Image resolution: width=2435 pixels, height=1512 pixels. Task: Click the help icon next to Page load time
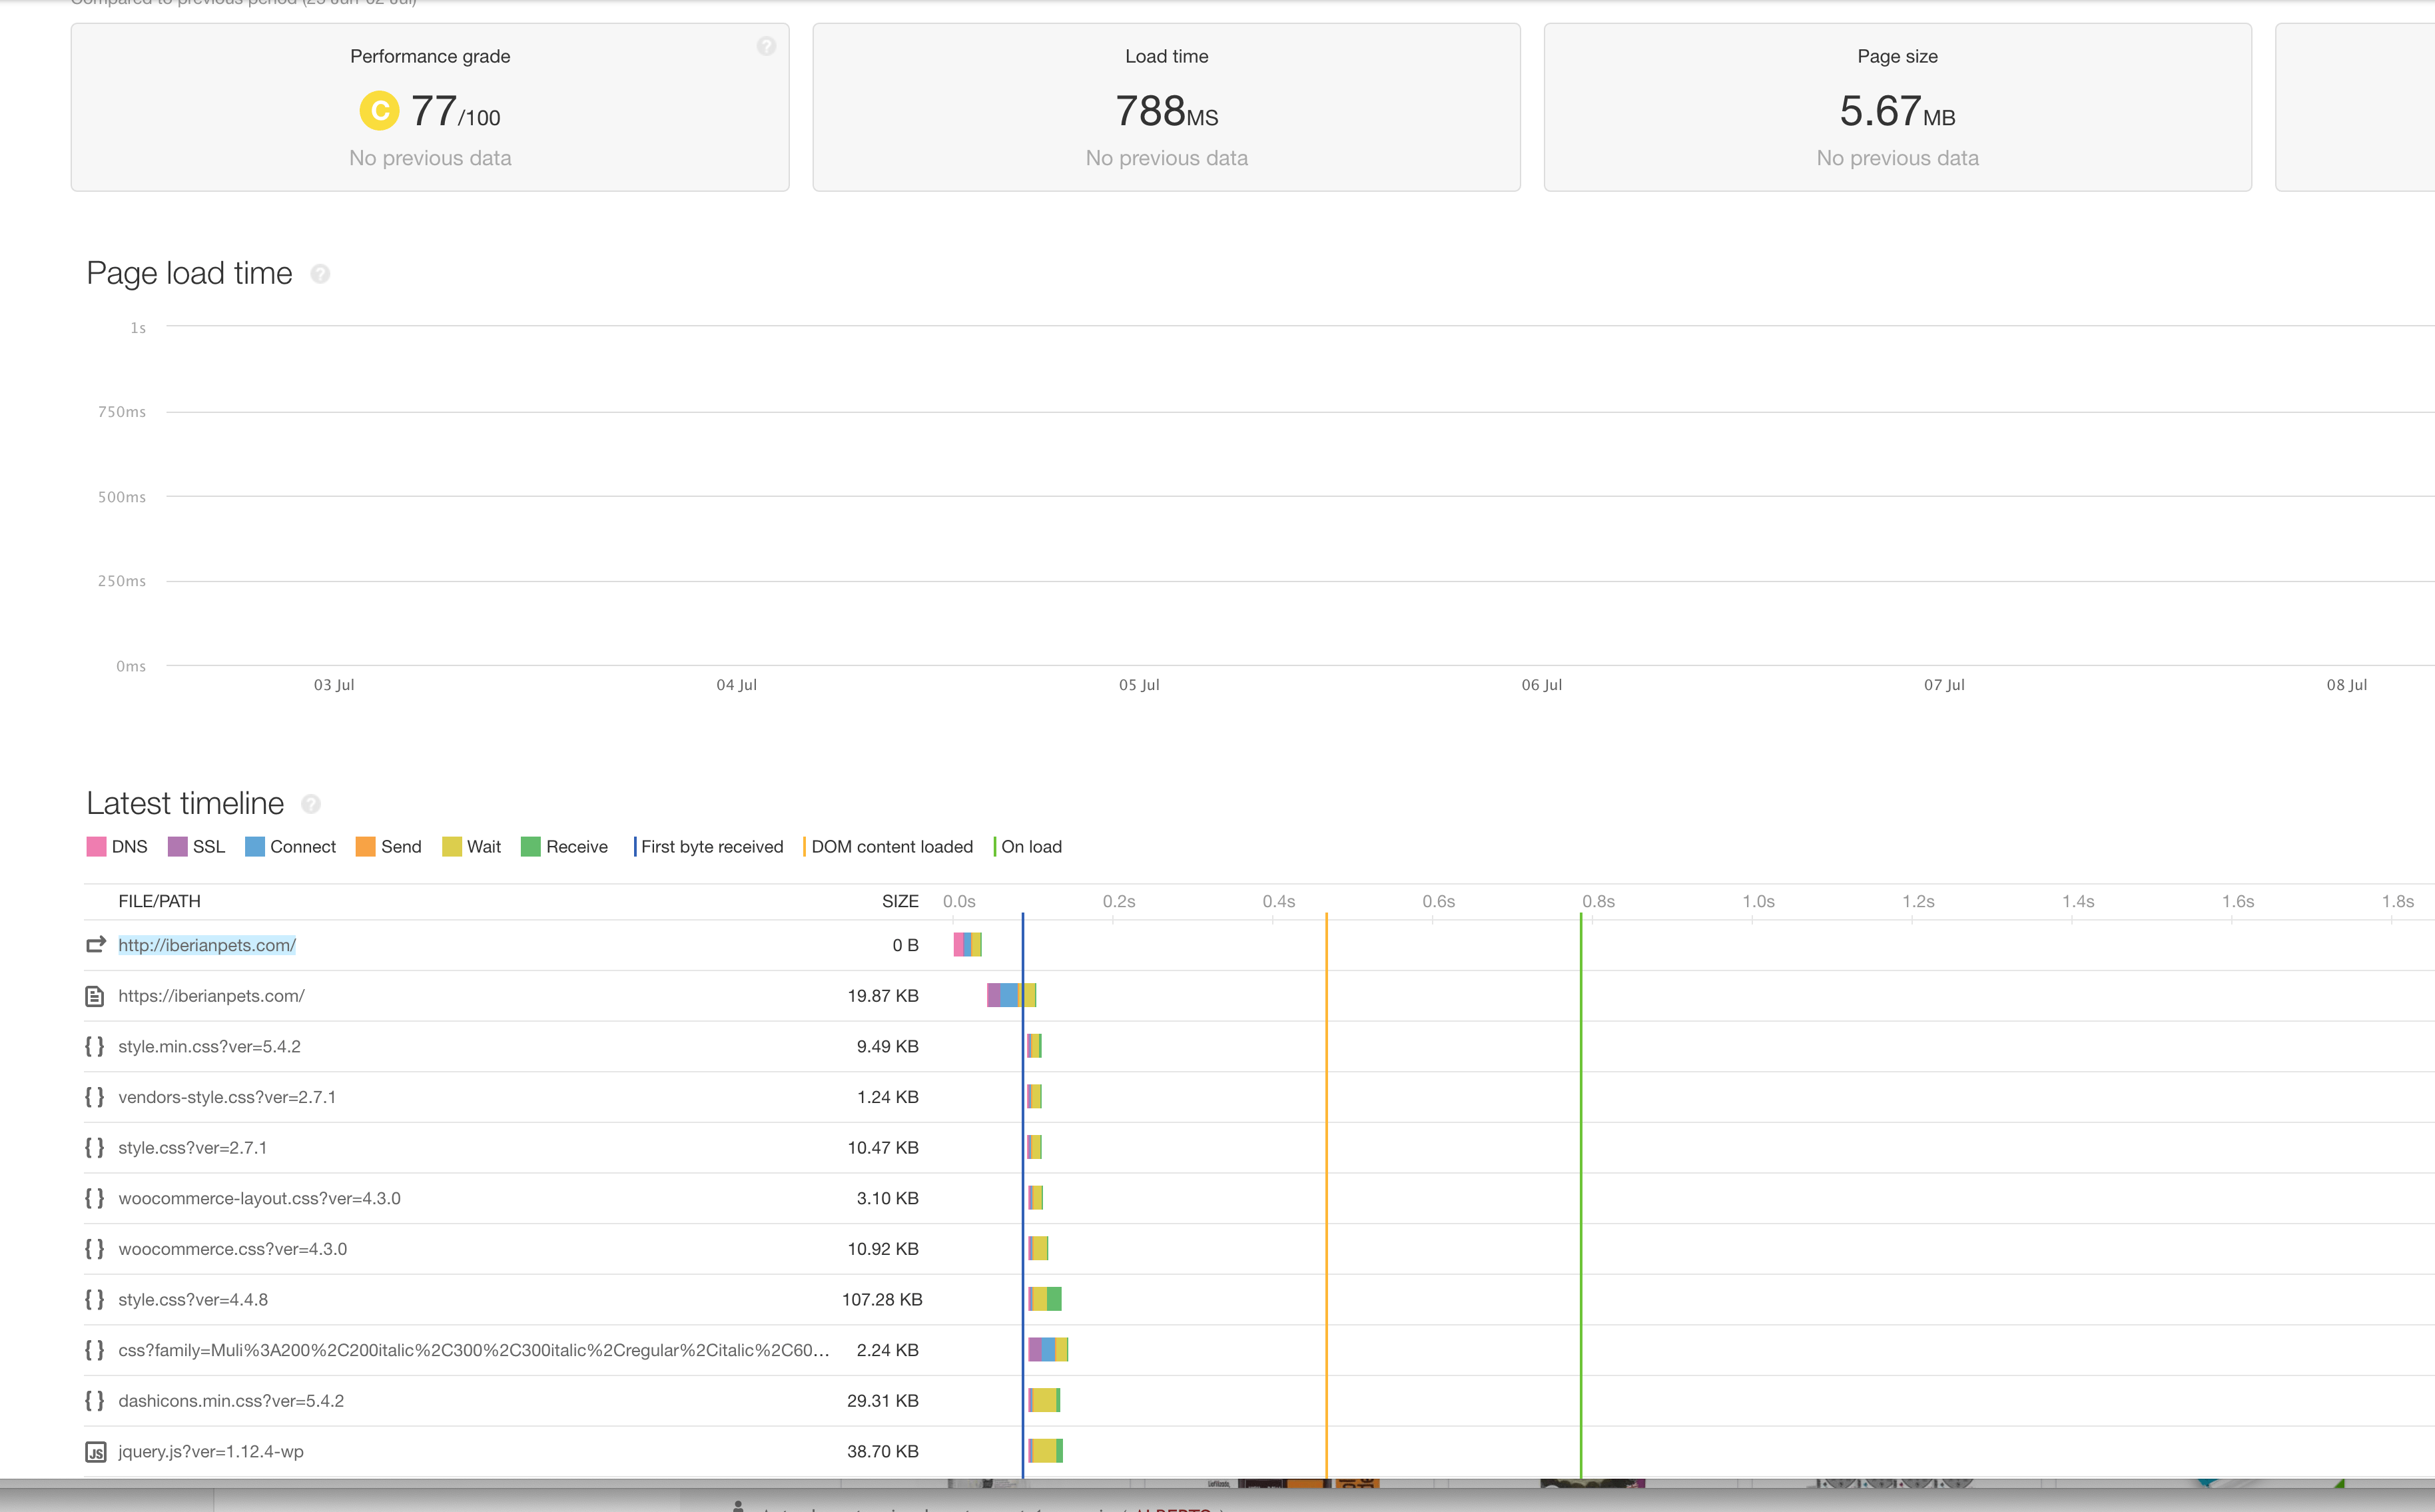click(x=320, y=274)
